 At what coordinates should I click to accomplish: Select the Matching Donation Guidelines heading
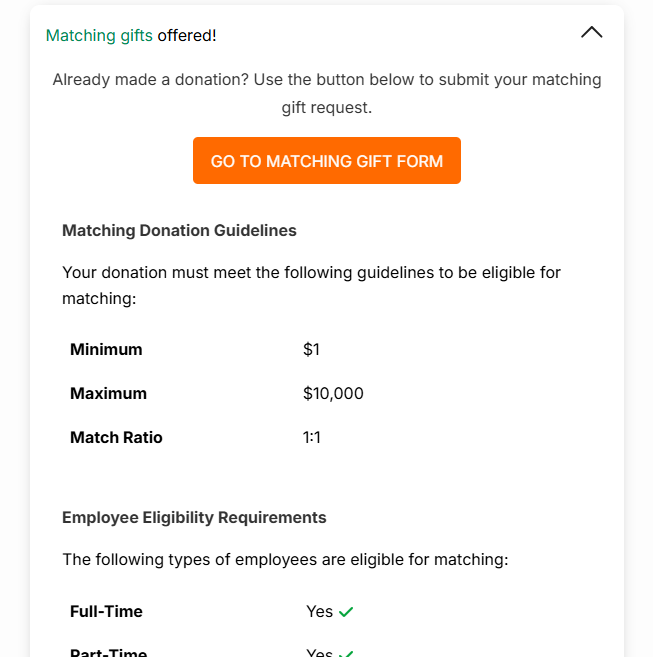pos(179,230)
